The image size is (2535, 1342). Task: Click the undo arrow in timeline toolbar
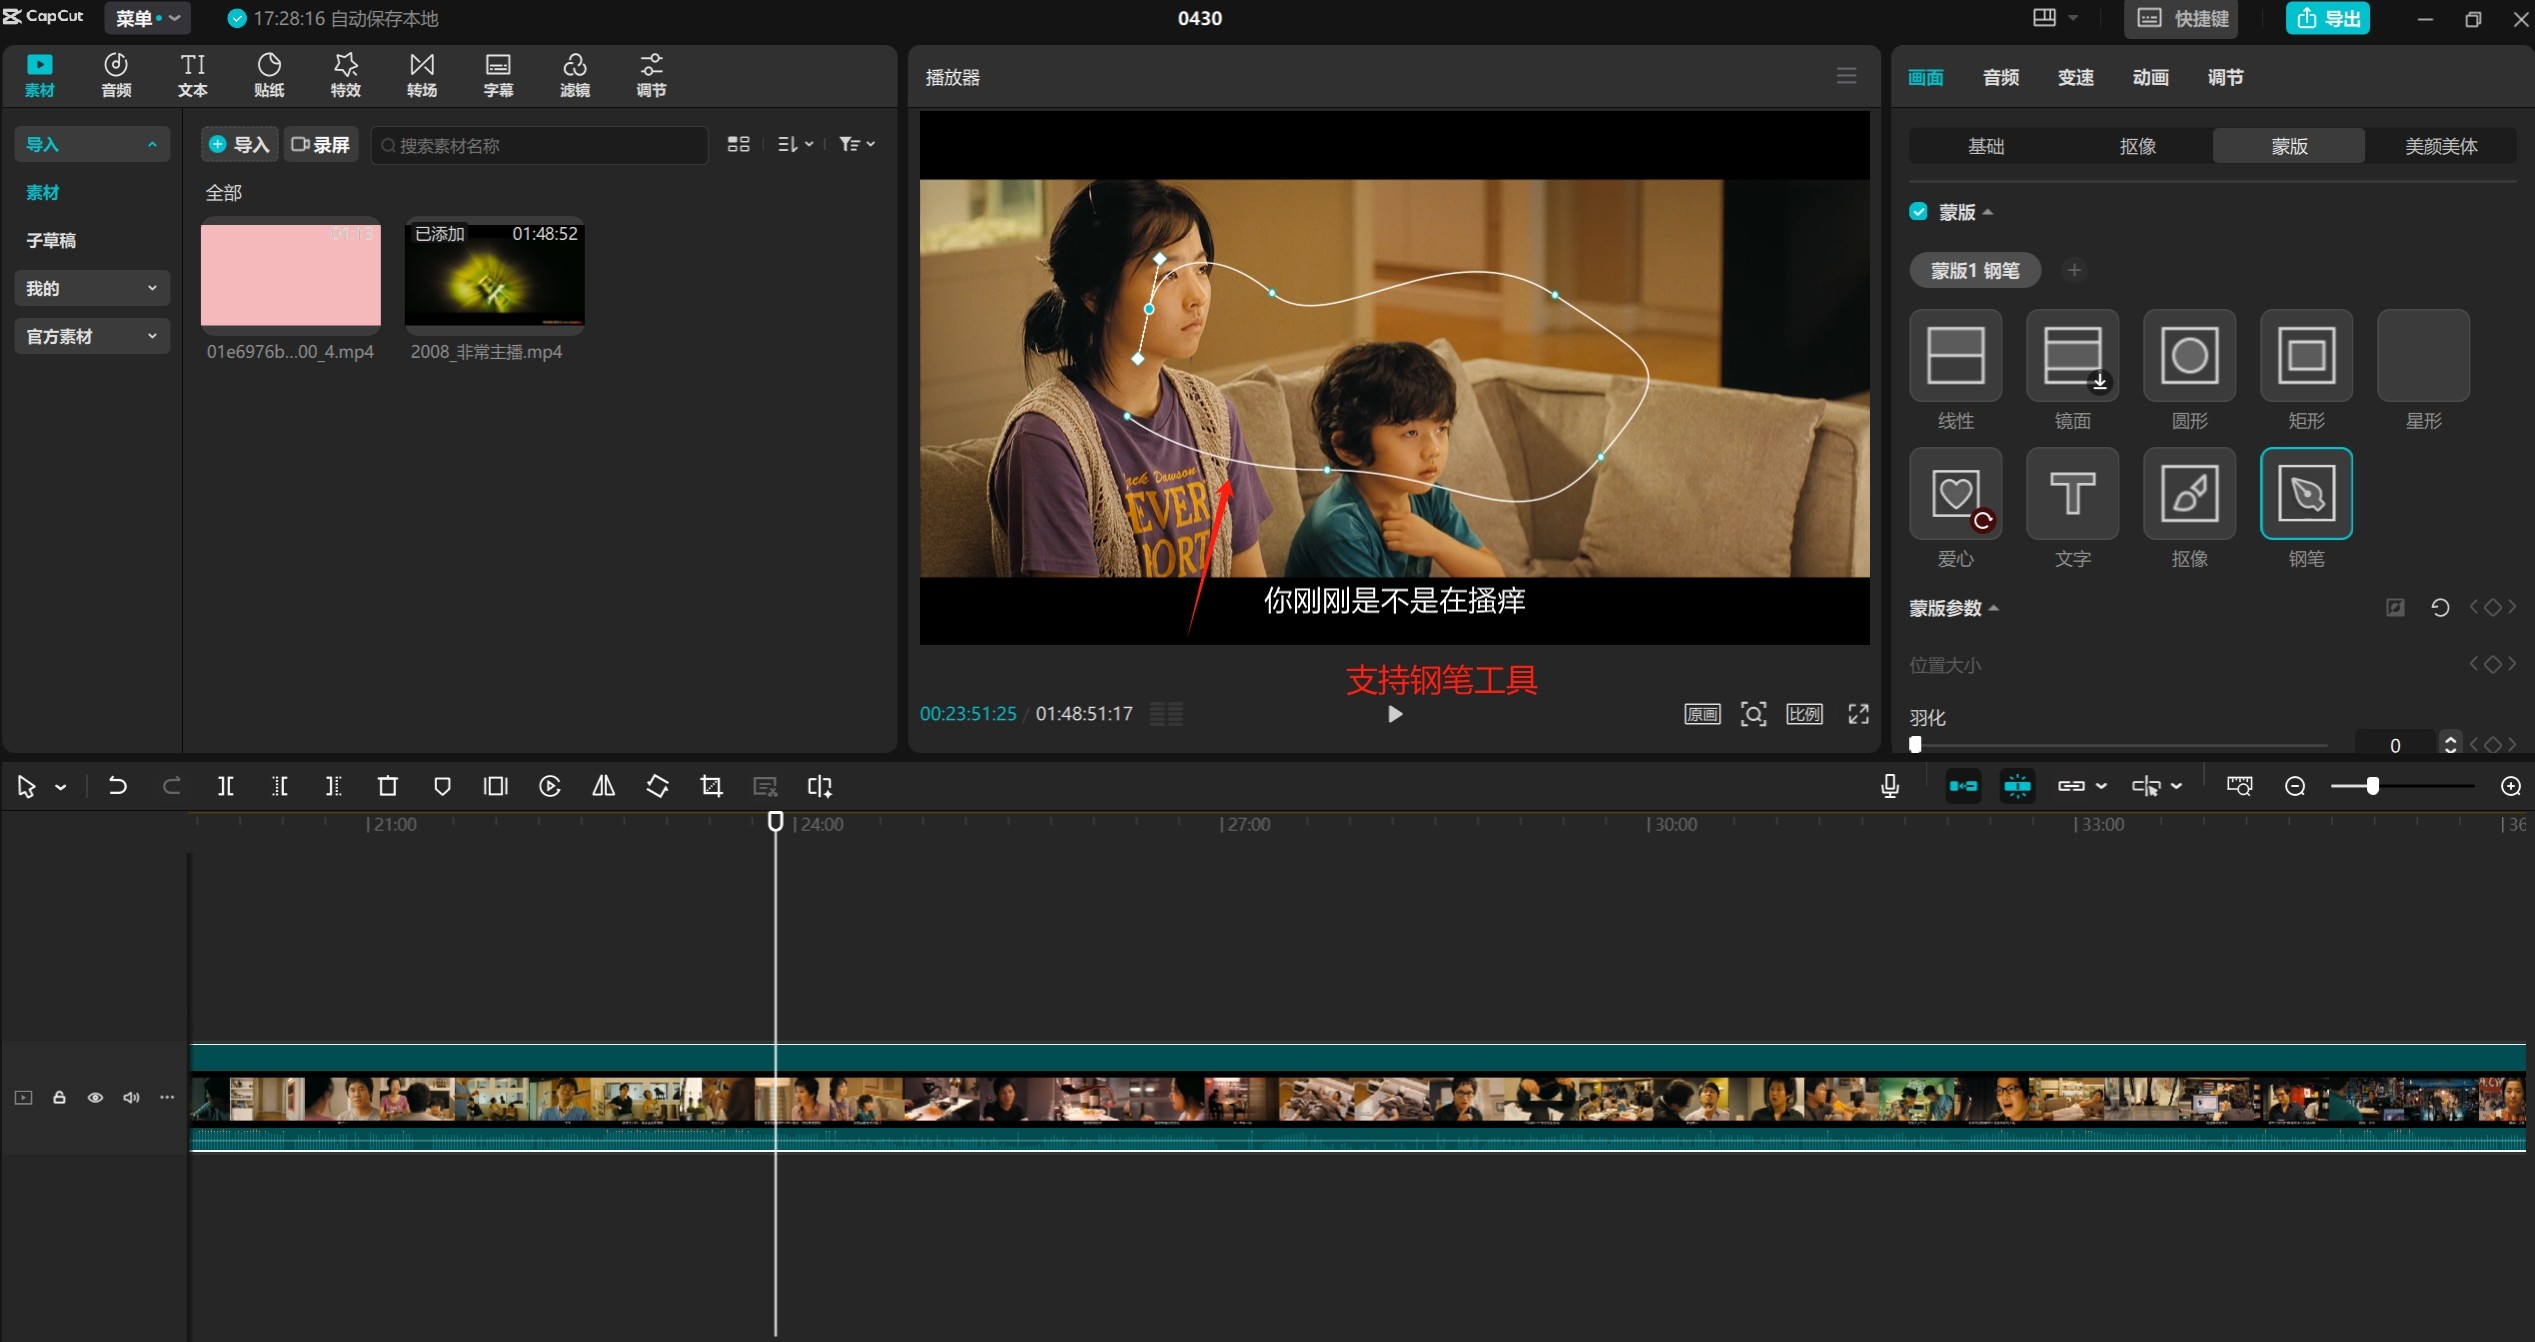[117, 786]
